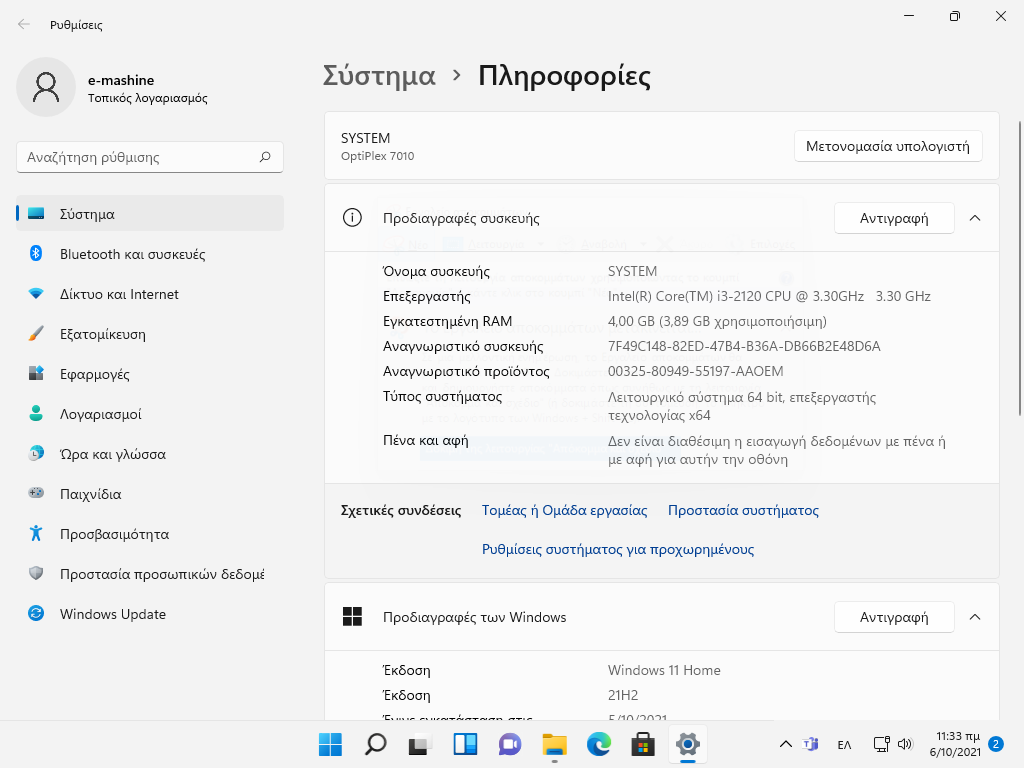Click the Bluetooth icon in sidebar

pos(36,253)
